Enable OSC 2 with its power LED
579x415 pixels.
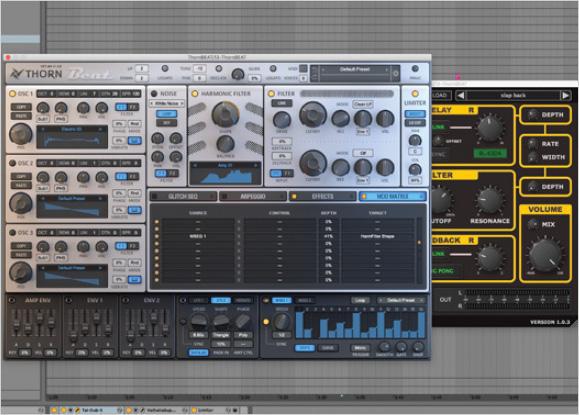click(x=12, y=163)
